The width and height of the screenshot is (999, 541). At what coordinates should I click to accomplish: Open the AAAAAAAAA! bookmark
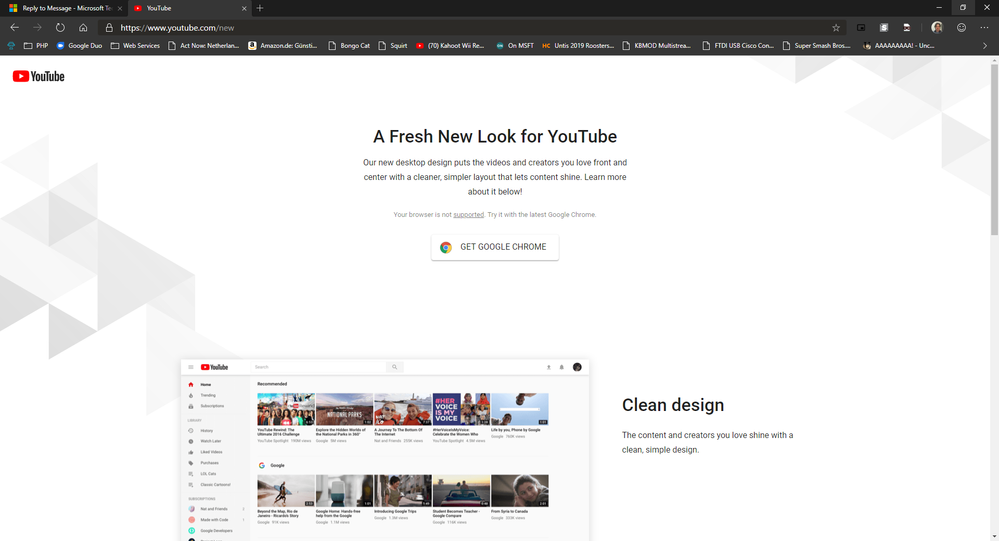pyautogui.click(x=898, y=45)
